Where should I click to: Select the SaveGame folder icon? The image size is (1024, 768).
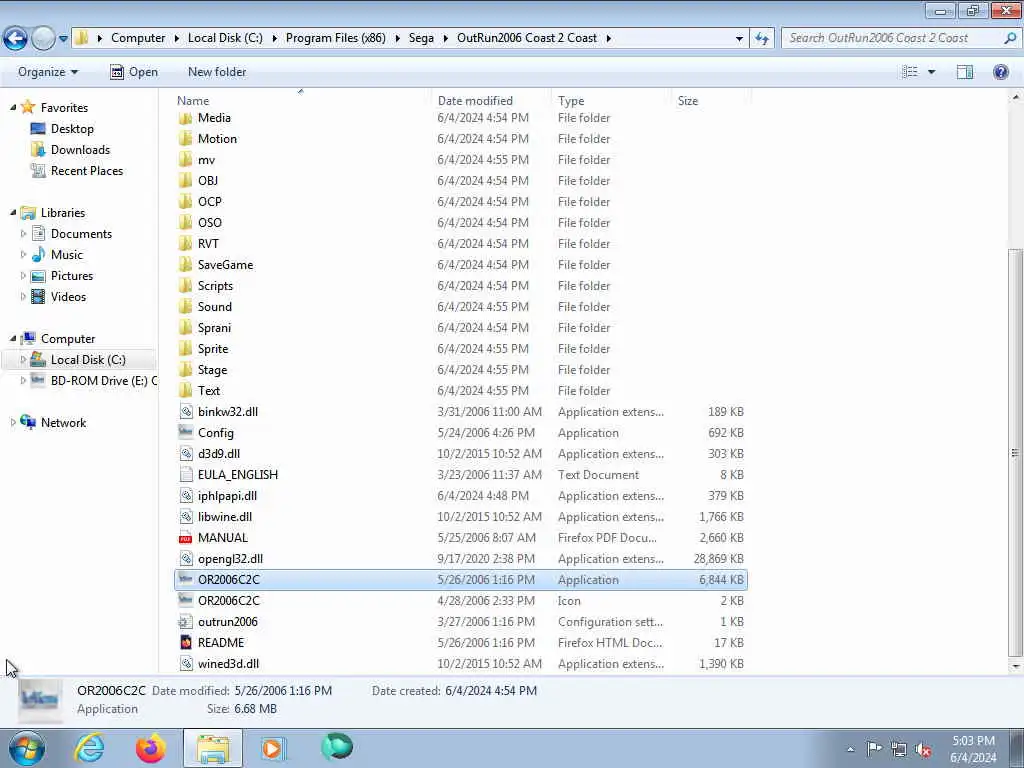tap(185, 265)
